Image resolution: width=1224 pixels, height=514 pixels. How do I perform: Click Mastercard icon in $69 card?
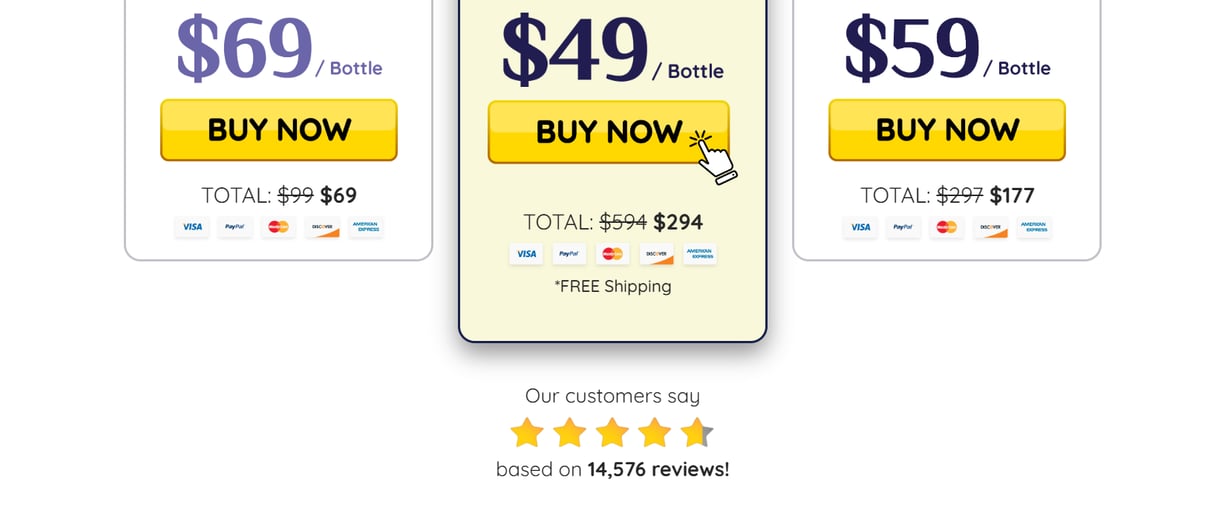(279, 227)
